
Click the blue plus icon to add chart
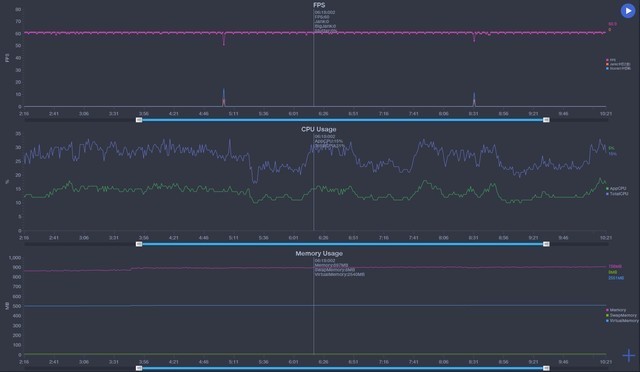point(629,356)
